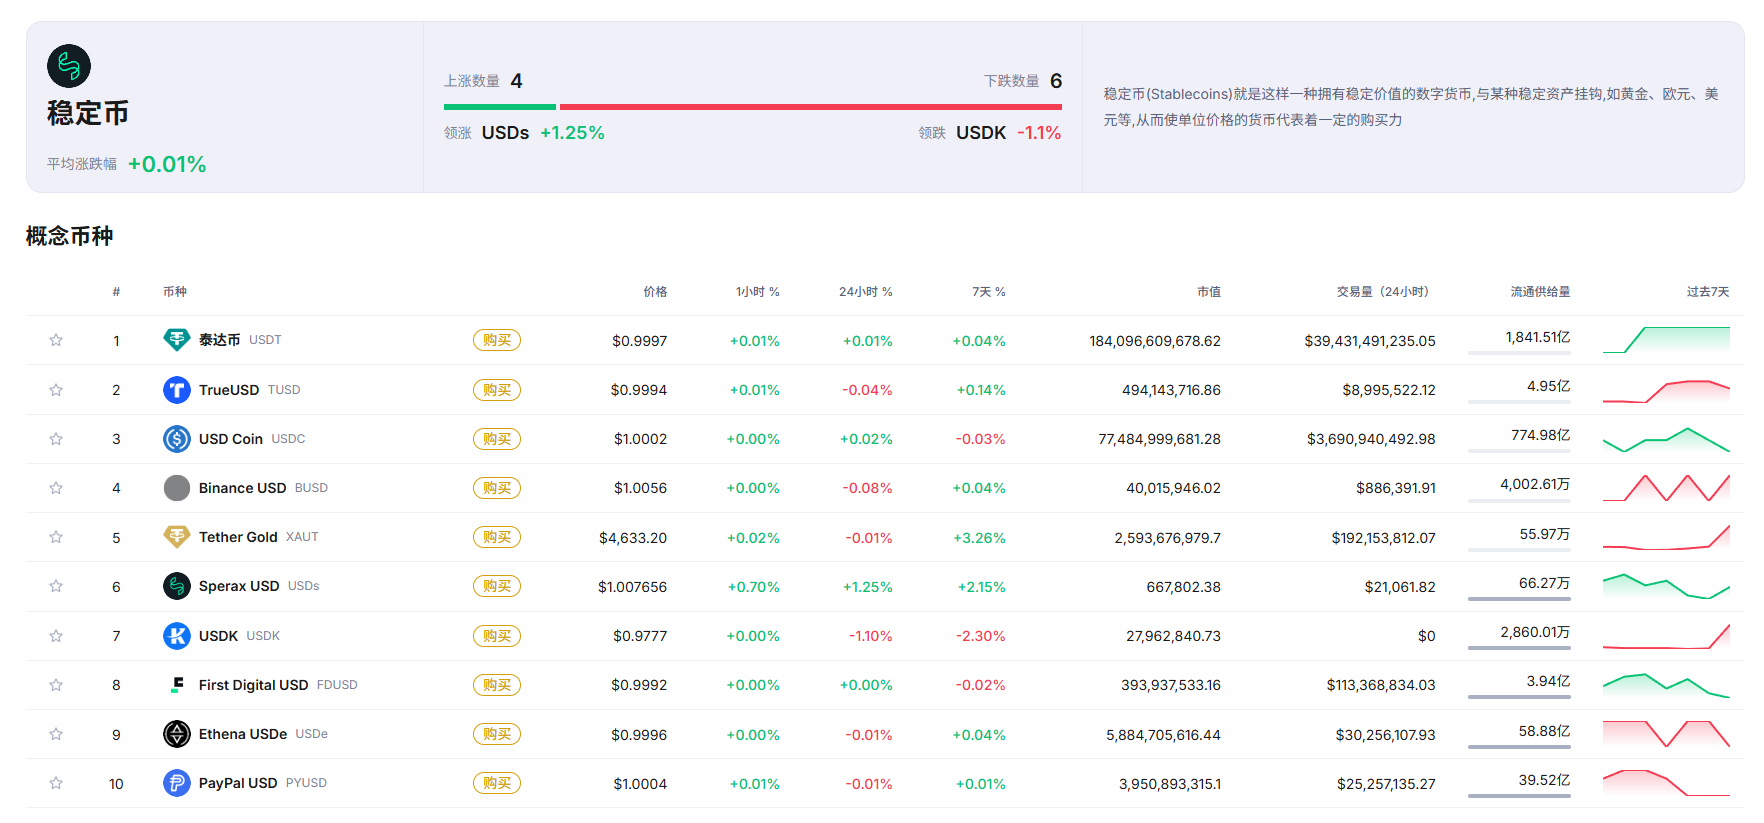The width and height of the screenshot is (1764, 823).
Task: Toggle favorite star for First Digital USD
Action: tap(56, 685)
